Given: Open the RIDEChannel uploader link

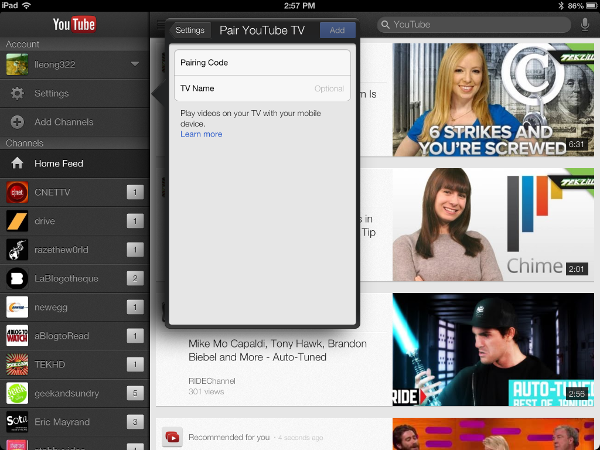Looking at the screenshot, I should pos(212,381).
